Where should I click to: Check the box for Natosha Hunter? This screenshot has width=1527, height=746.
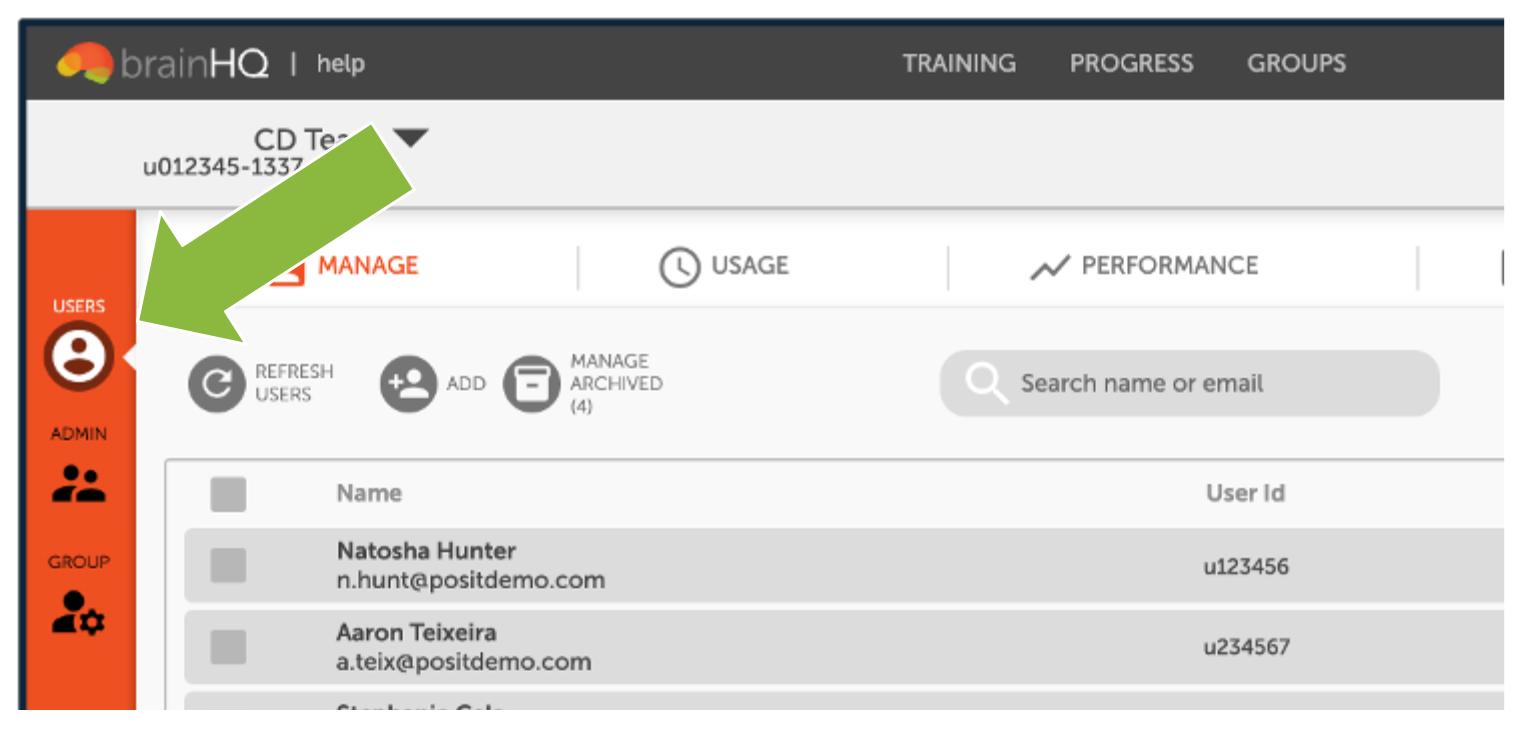(x=228, y=566)
